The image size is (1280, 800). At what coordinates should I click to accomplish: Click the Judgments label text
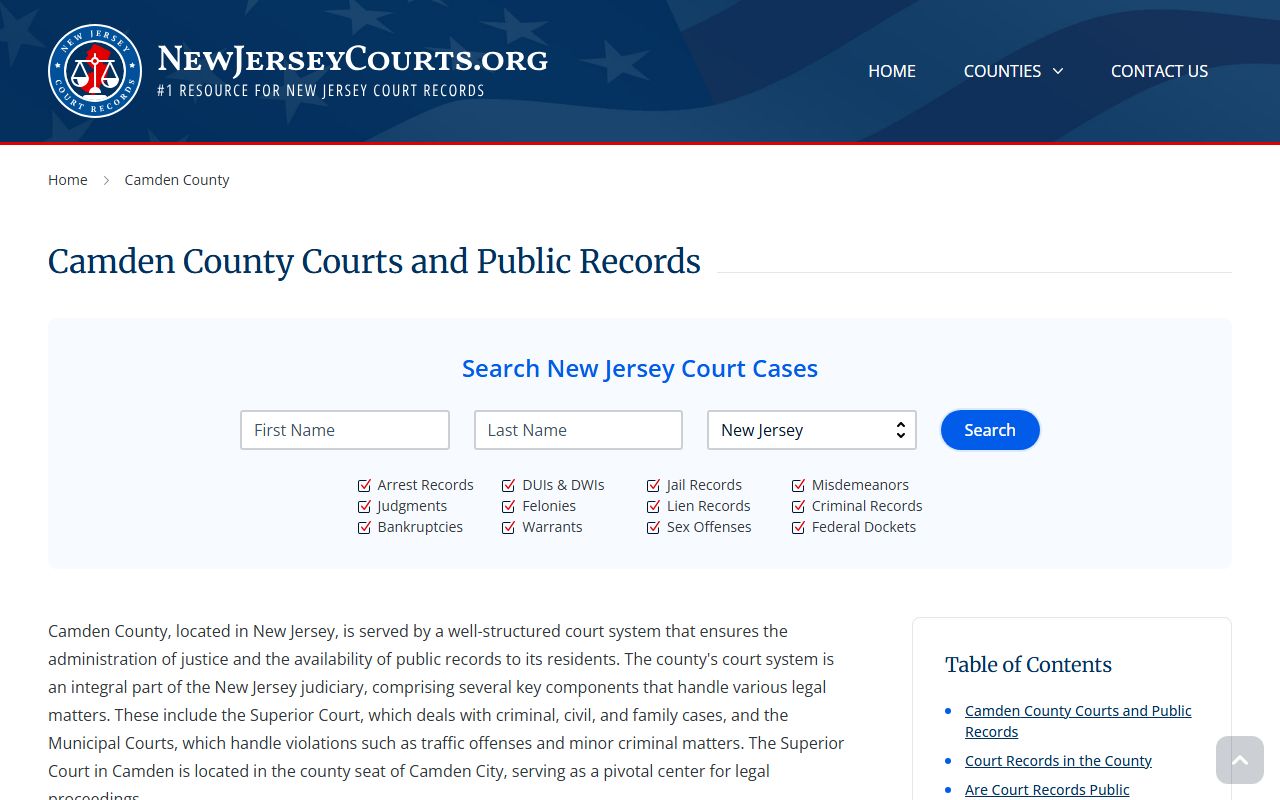(x=412, y=506)
